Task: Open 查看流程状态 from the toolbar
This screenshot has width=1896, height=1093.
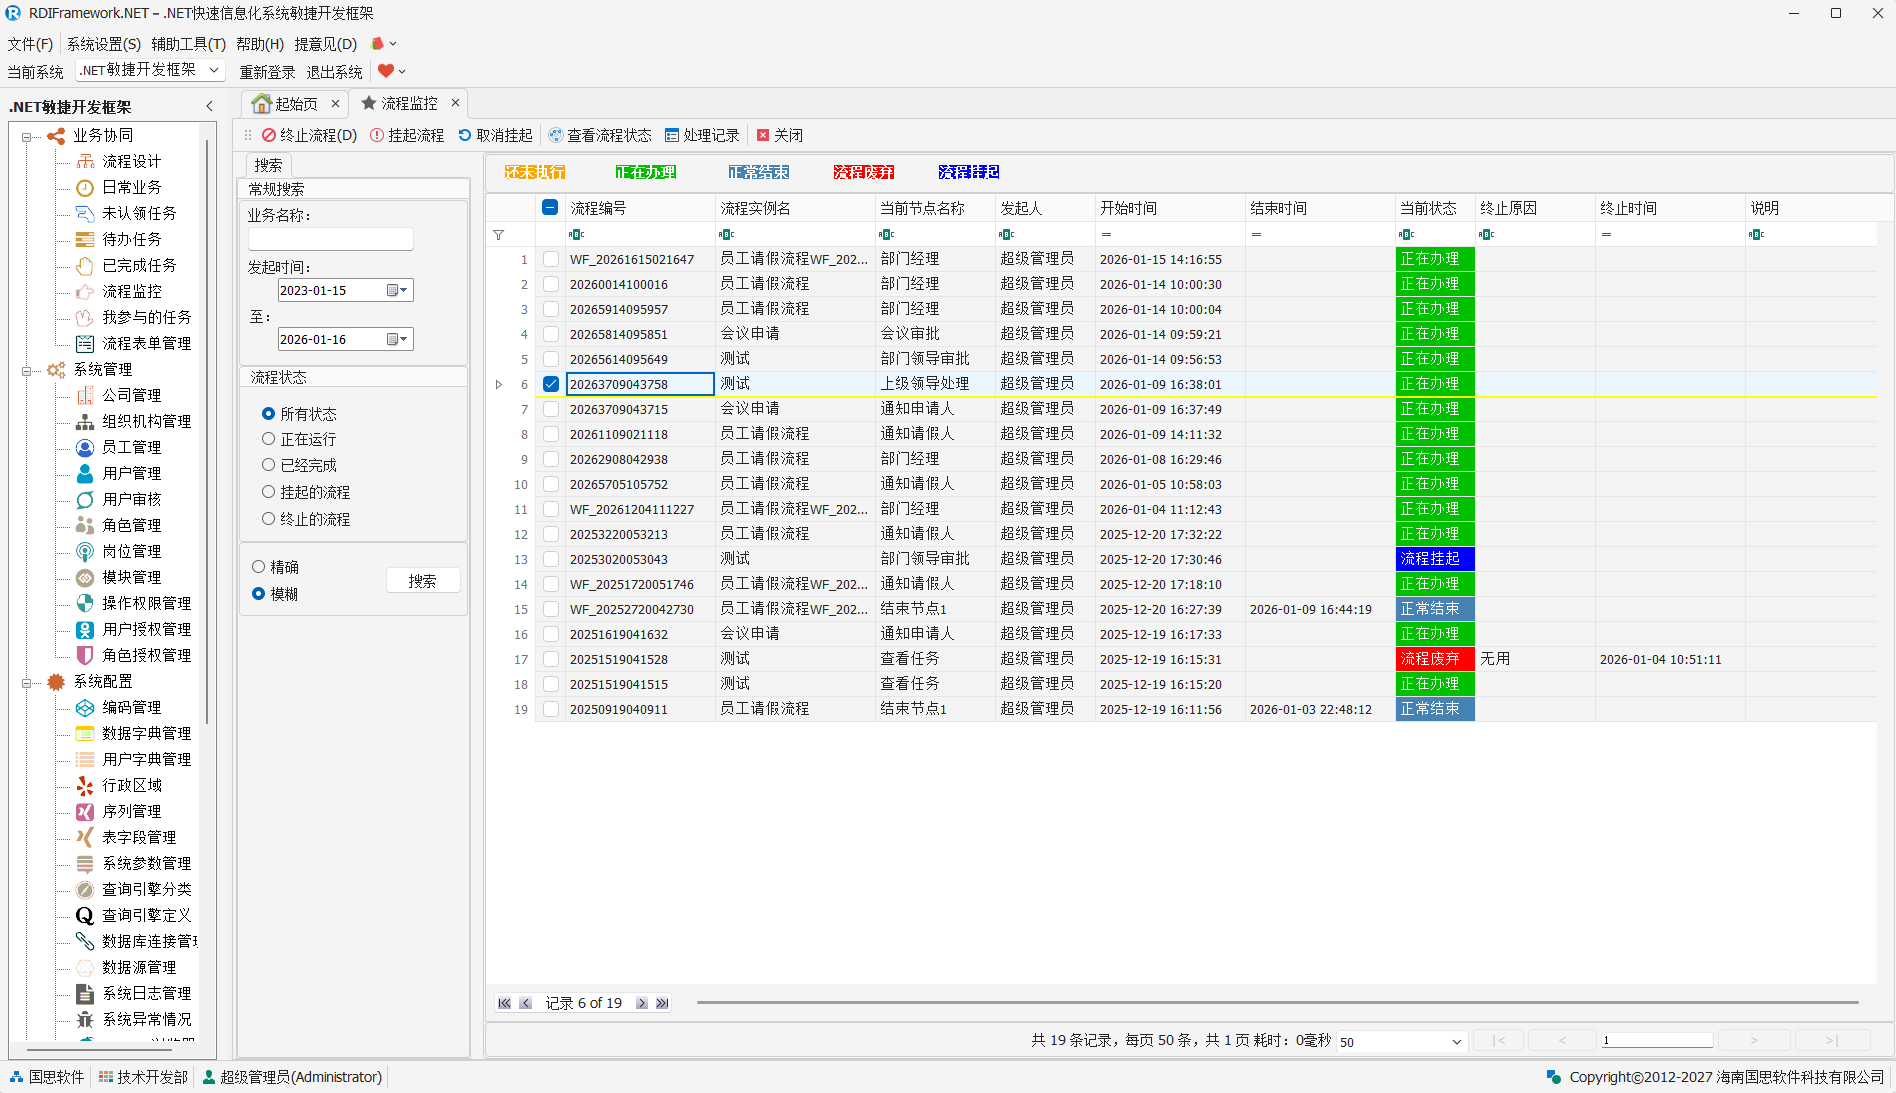Action: tap(599, 135)
